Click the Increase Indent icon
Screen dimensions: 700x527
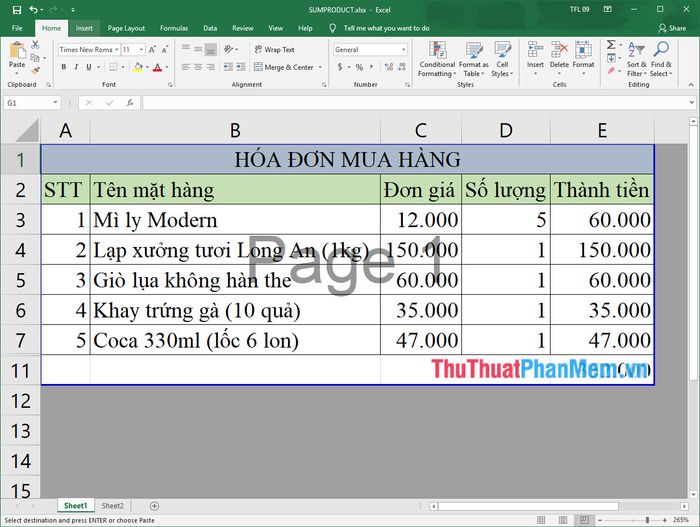(x=241, y=67)
